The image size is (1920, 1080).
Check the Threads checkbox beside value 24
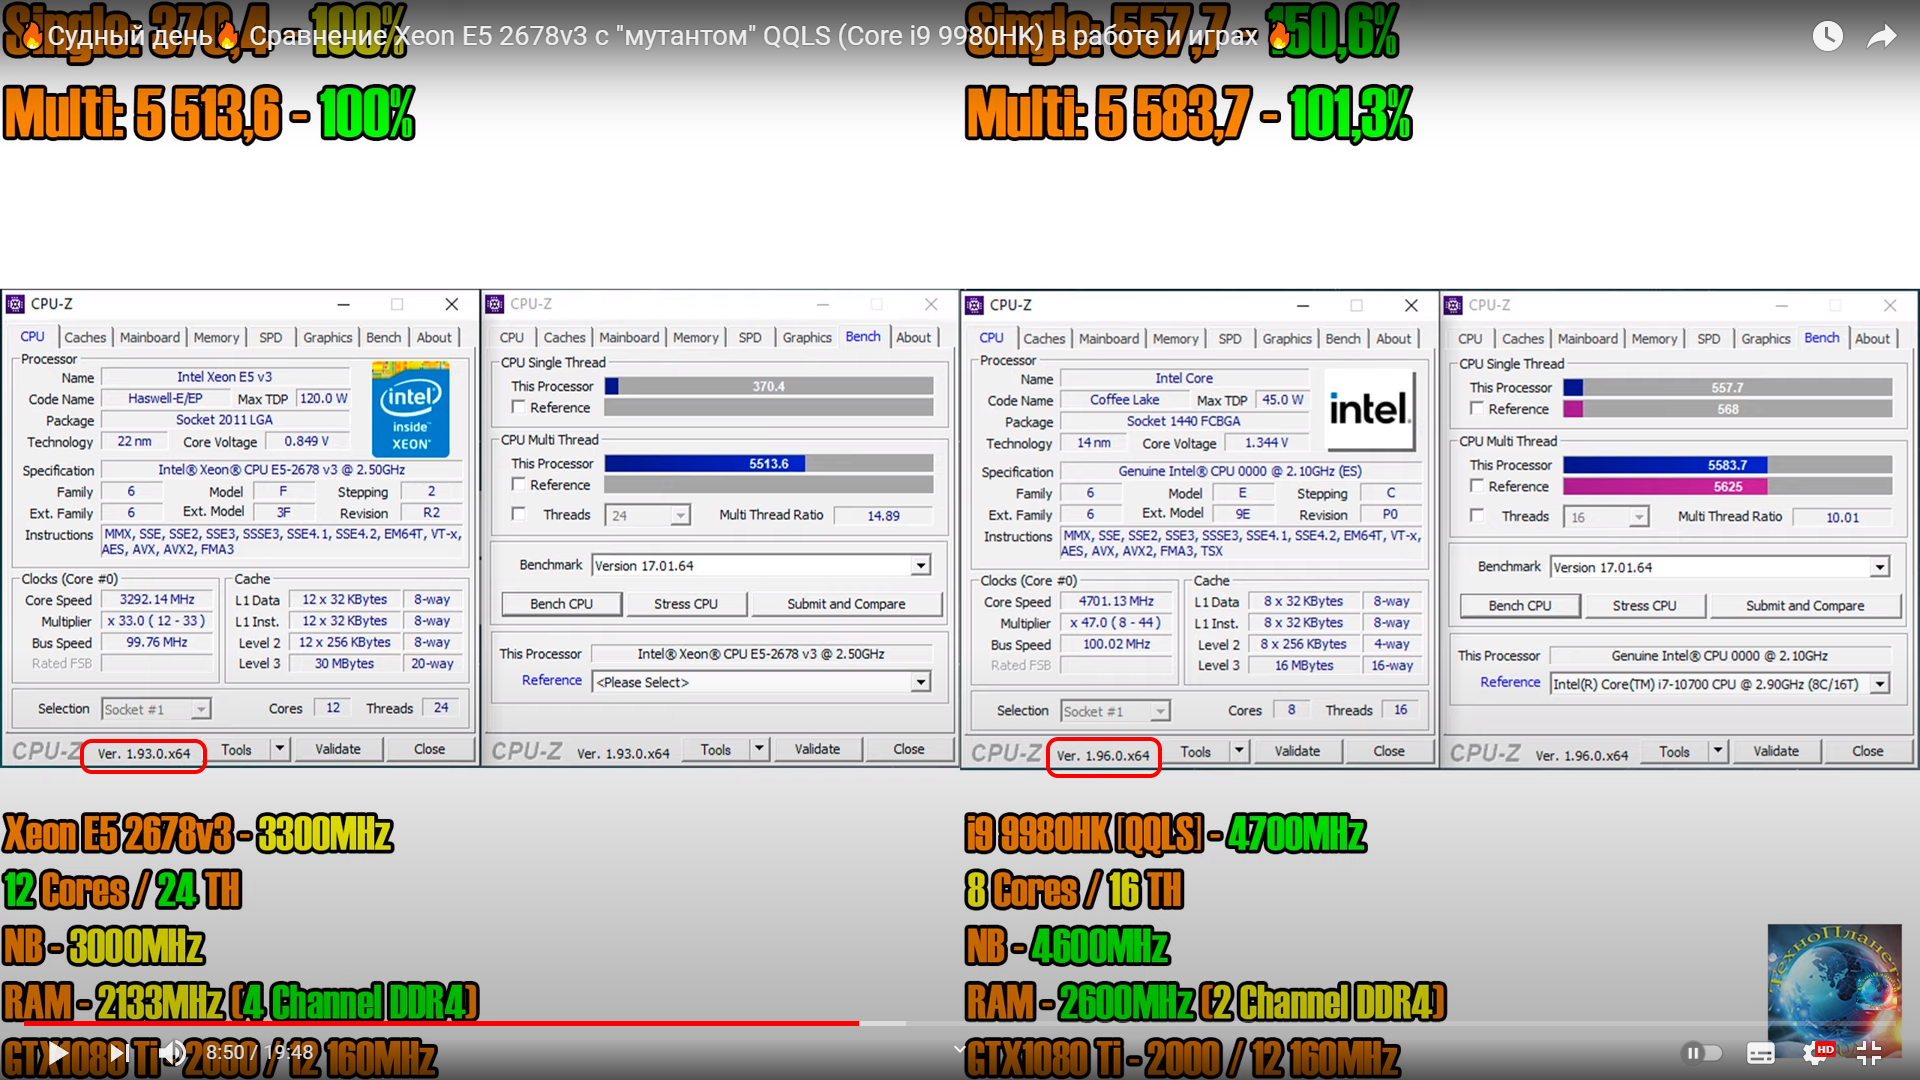519,514
